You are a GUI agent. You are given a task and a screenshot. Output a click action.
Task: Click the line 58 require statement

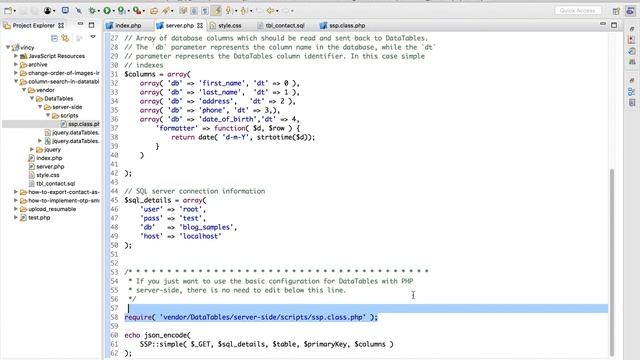[x=251, y=317]
